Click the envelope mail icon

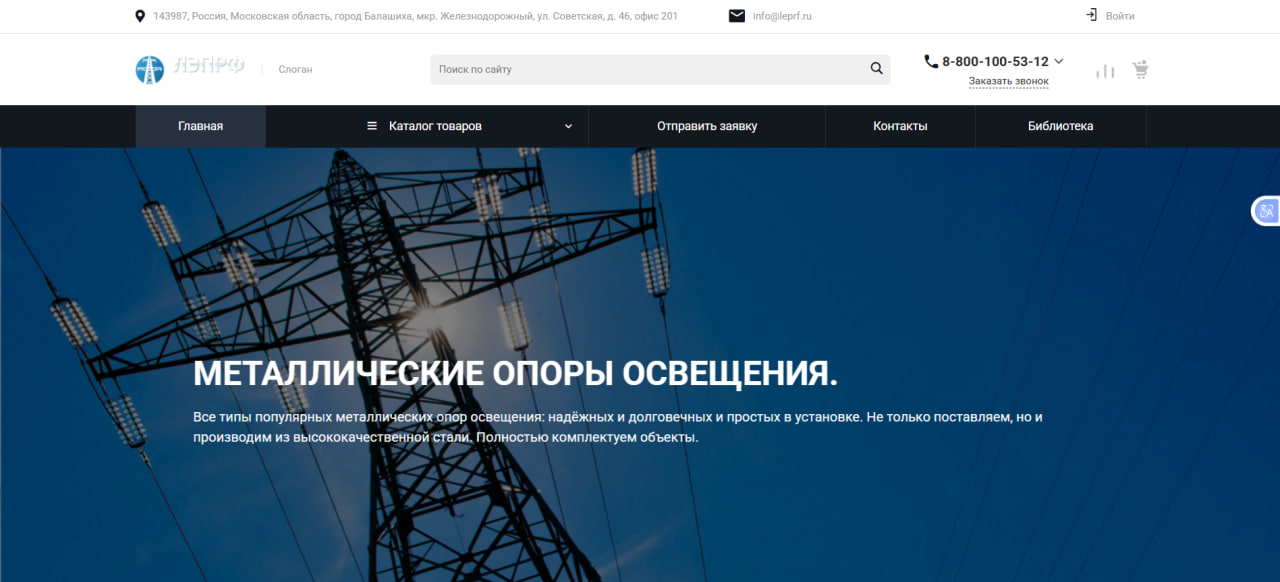point(737,16)
